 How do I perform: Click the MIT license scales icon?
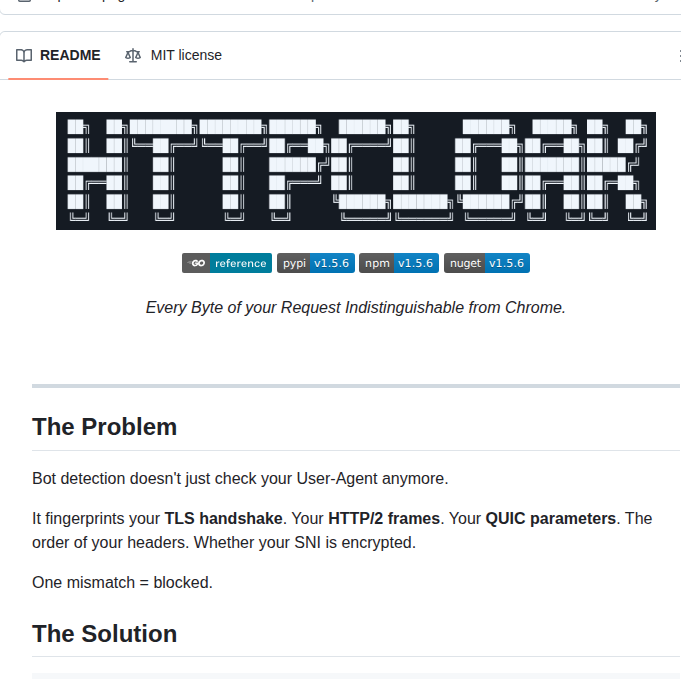[x=133, y=56]
